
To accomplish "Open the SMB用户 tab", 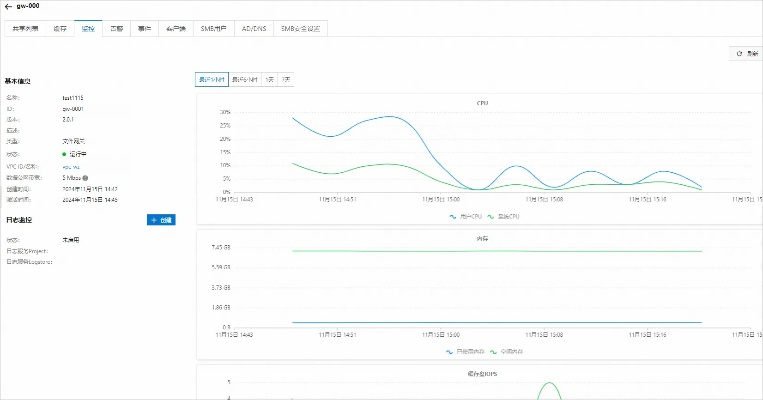I will coord(213,29).
